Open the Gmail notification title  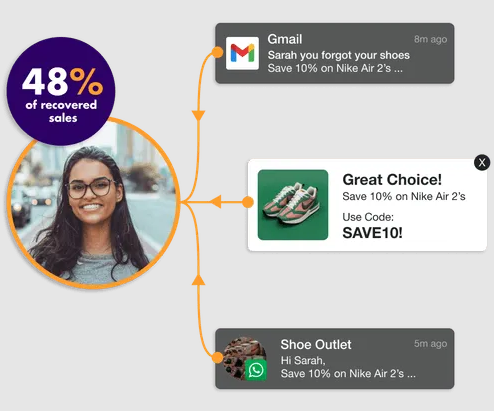coord(285,39)
